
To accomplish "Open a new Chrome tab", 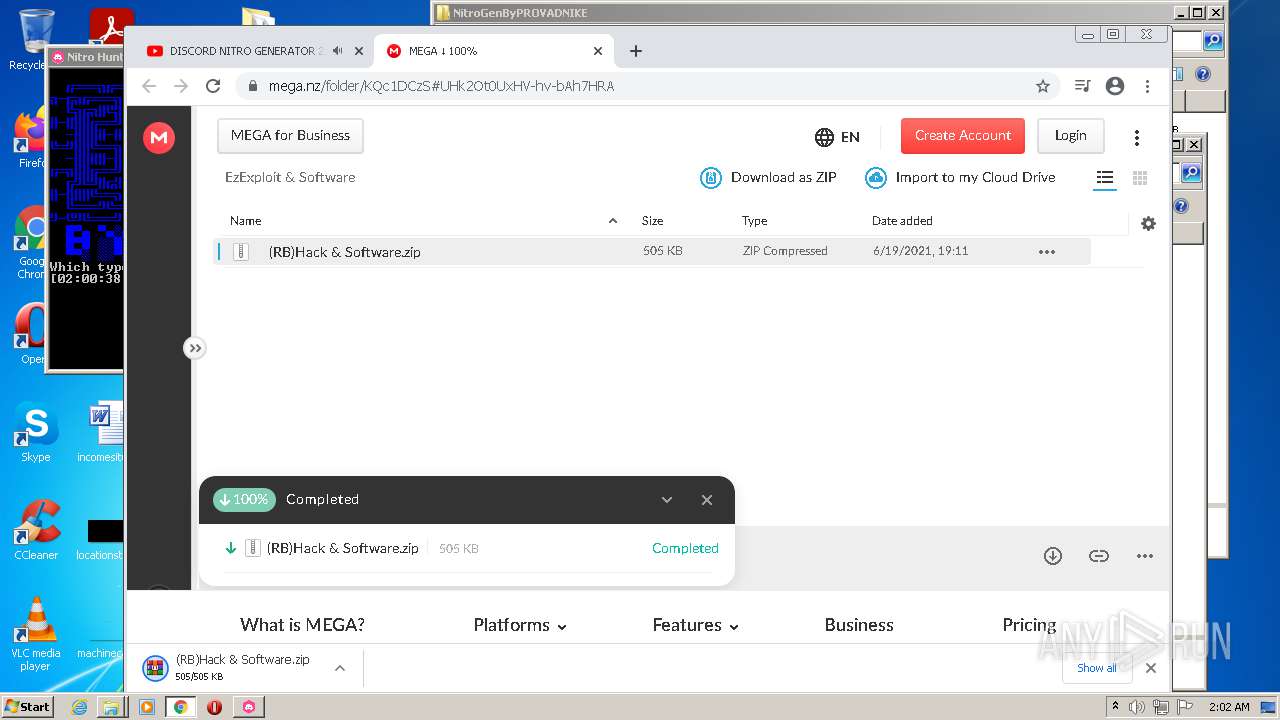I will 636,51.
